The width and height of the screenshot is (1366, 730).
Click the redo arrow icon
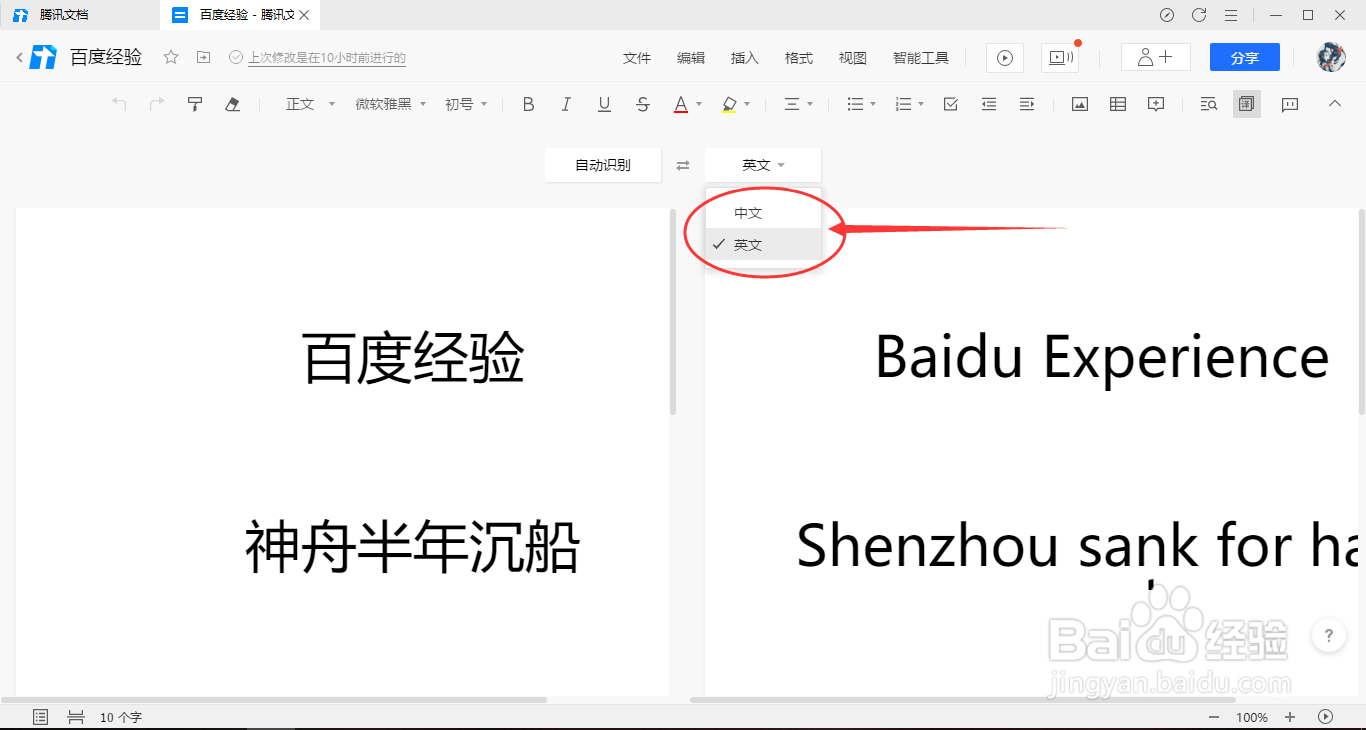click(157, 104)
